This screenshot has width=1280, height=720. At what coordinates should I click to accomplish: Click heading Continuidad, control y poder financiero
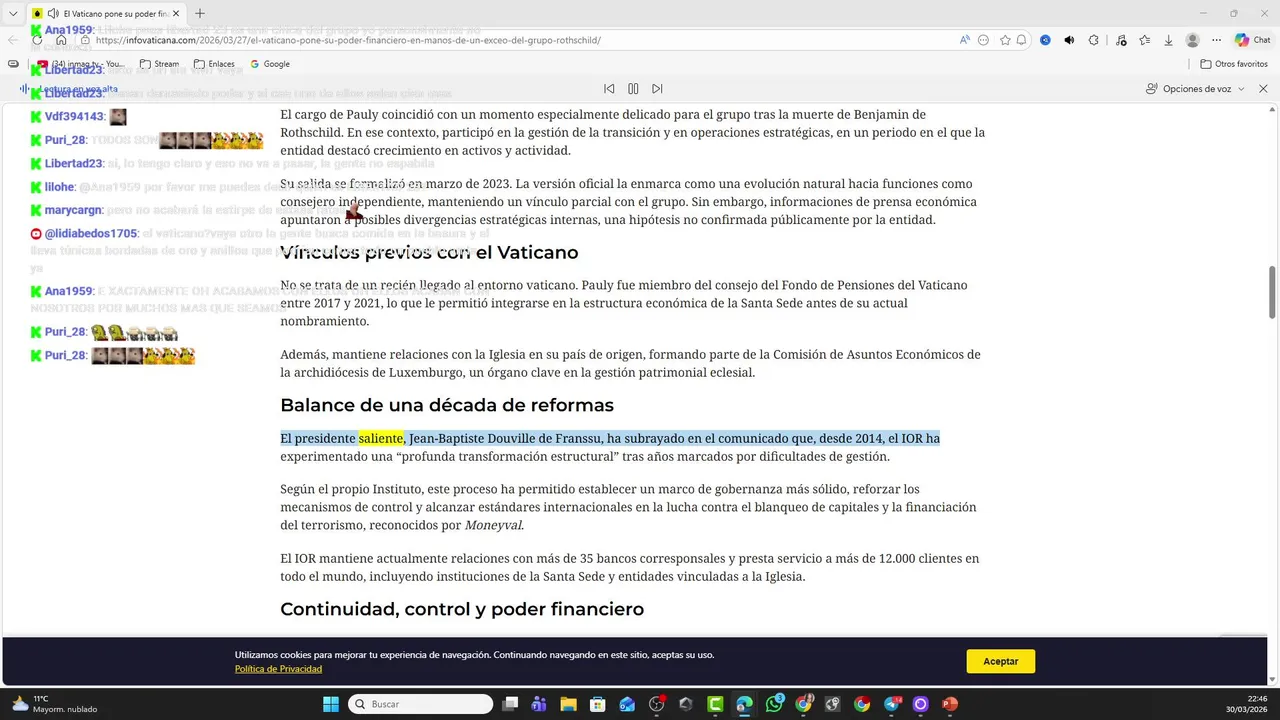click(462, 609)
